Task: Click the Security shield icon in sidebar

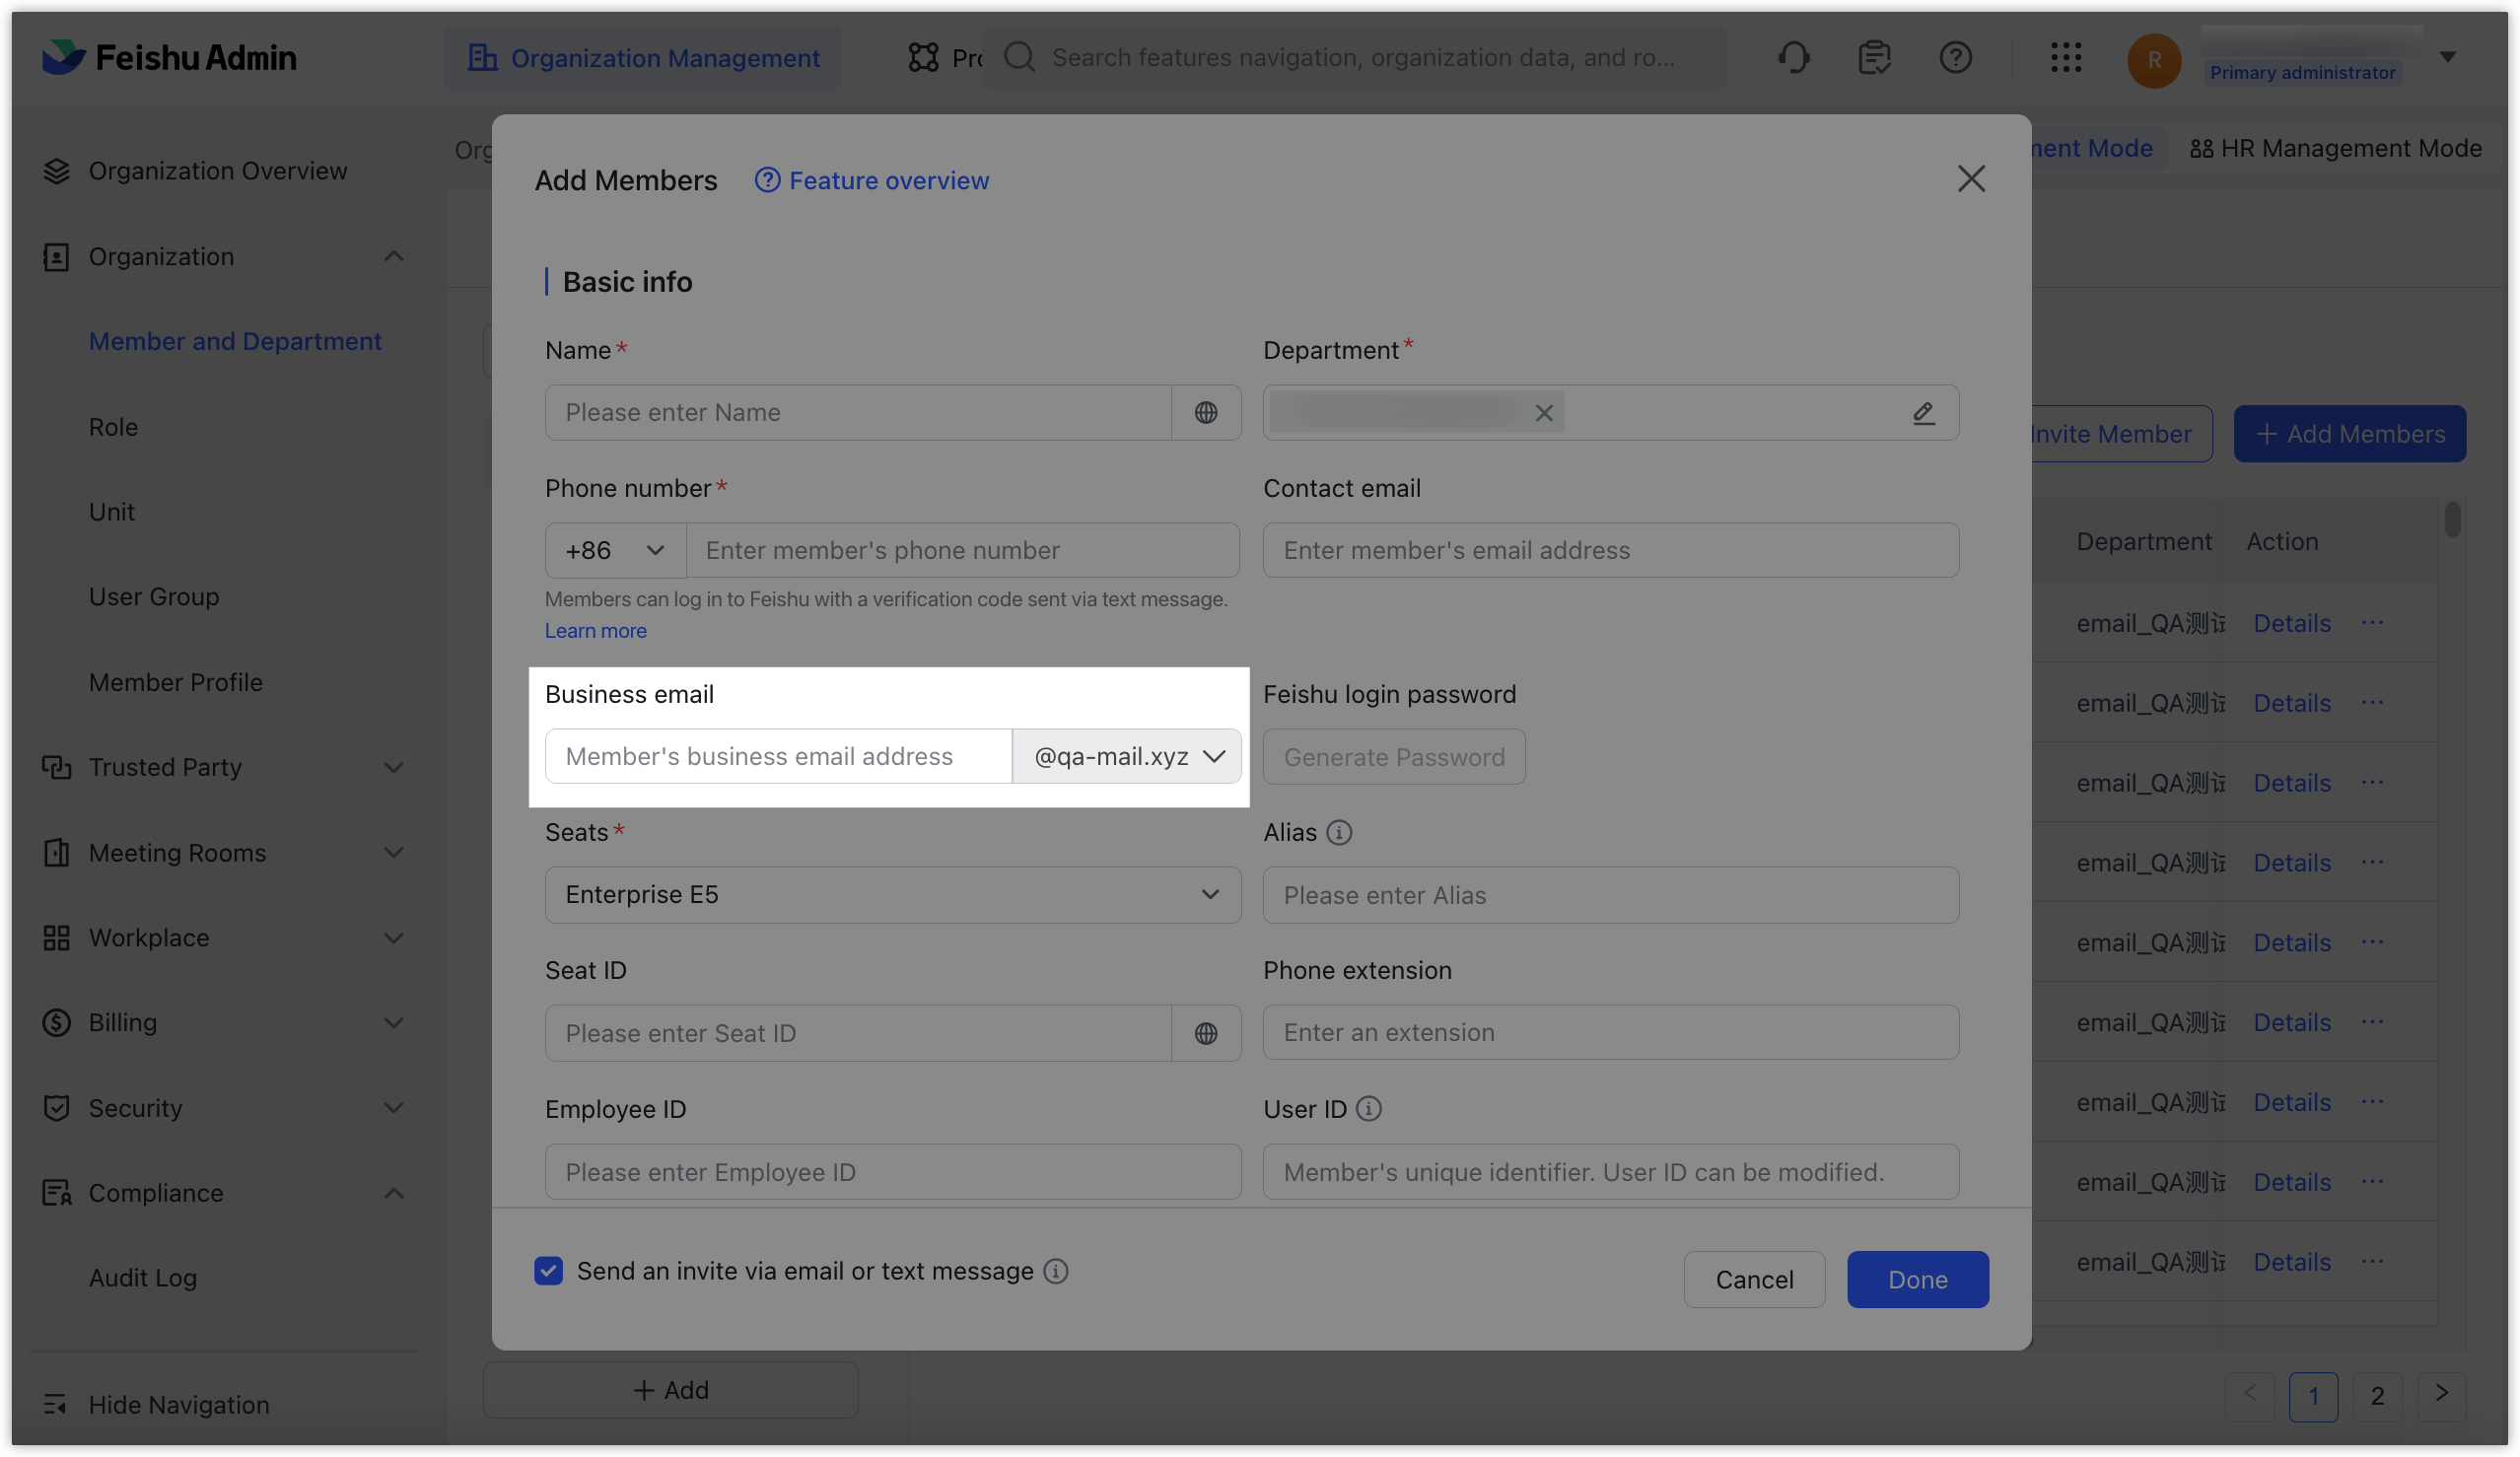Action: pos(56,1108)
